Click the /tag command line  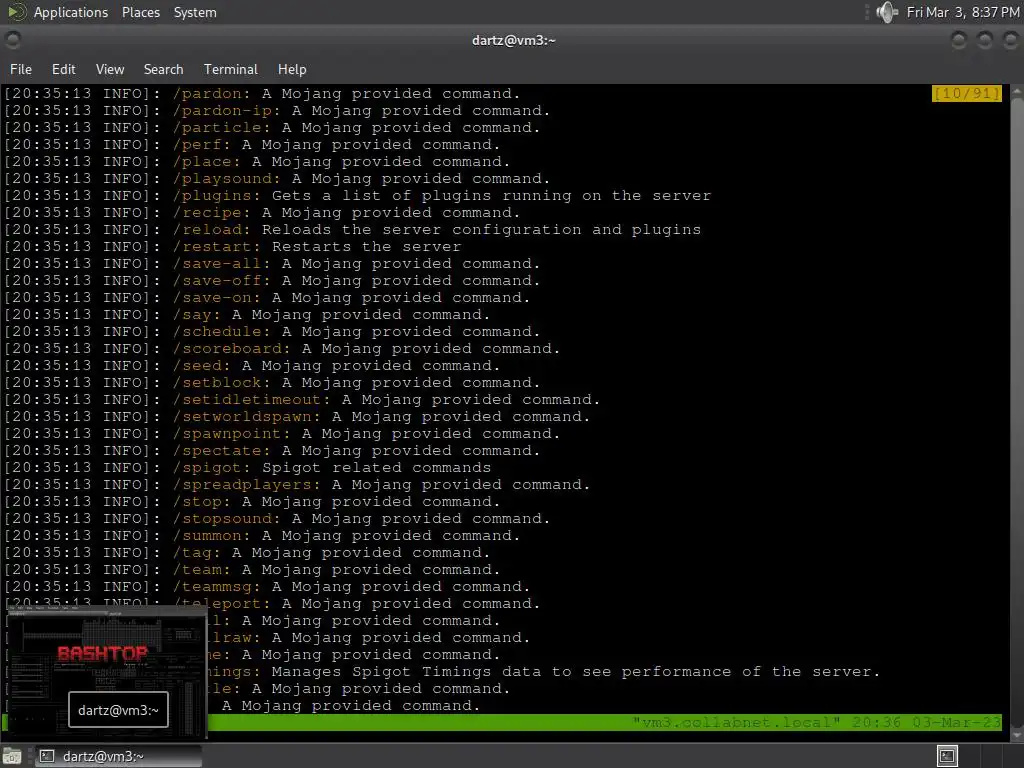248,552
